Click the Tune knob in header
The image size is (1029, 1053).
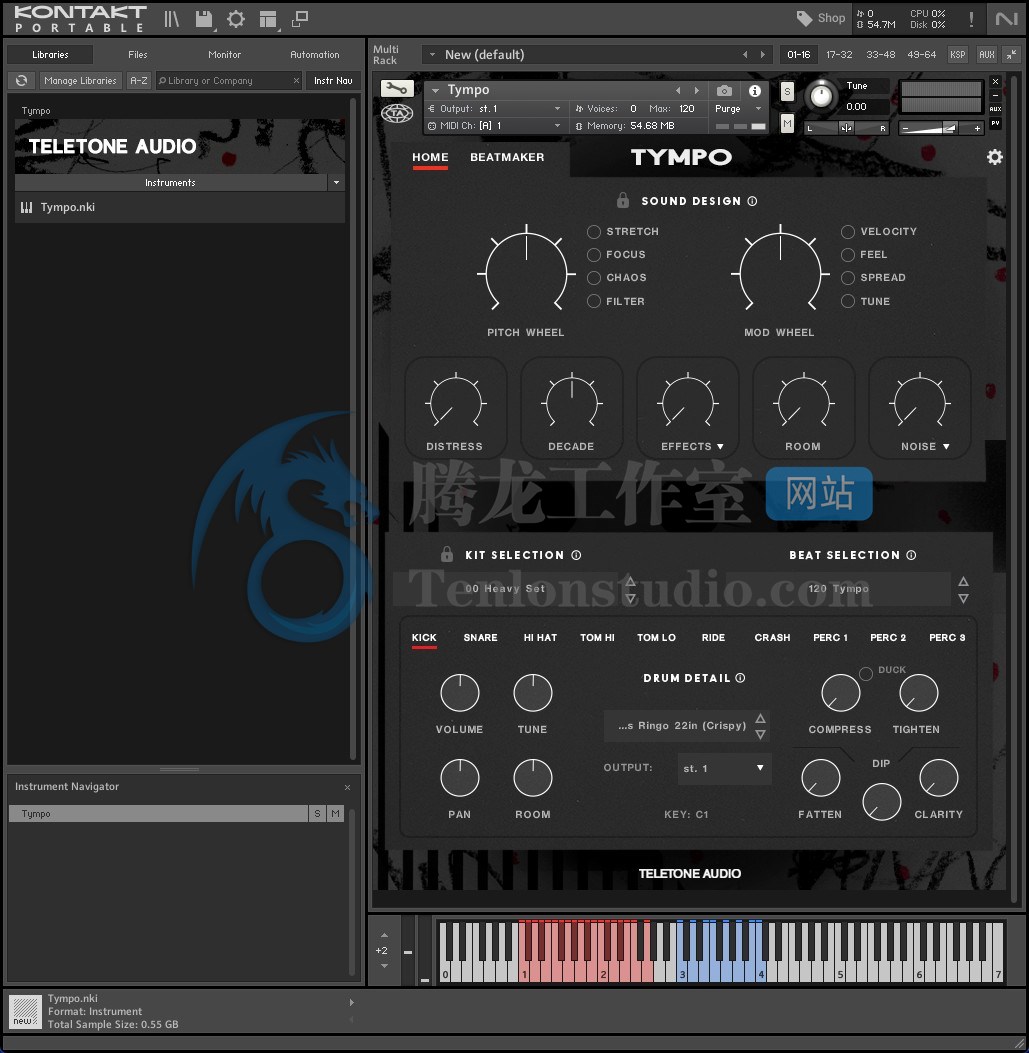(x=821, y=96)
